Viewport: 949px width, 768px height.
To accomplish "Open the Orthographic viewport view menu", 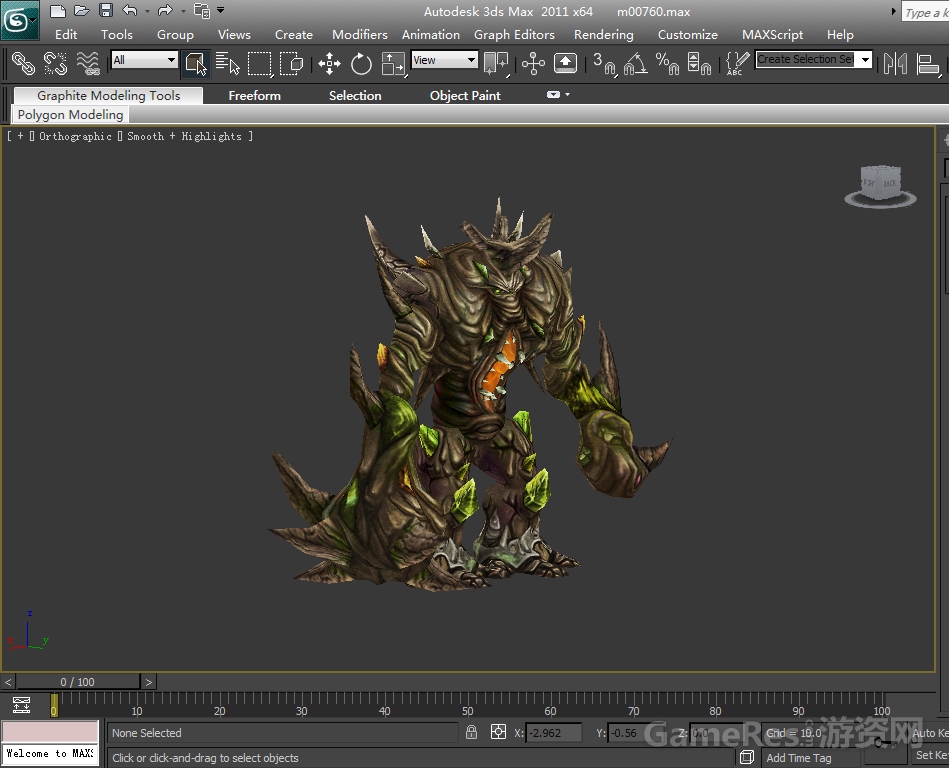I will click(75, 136).
